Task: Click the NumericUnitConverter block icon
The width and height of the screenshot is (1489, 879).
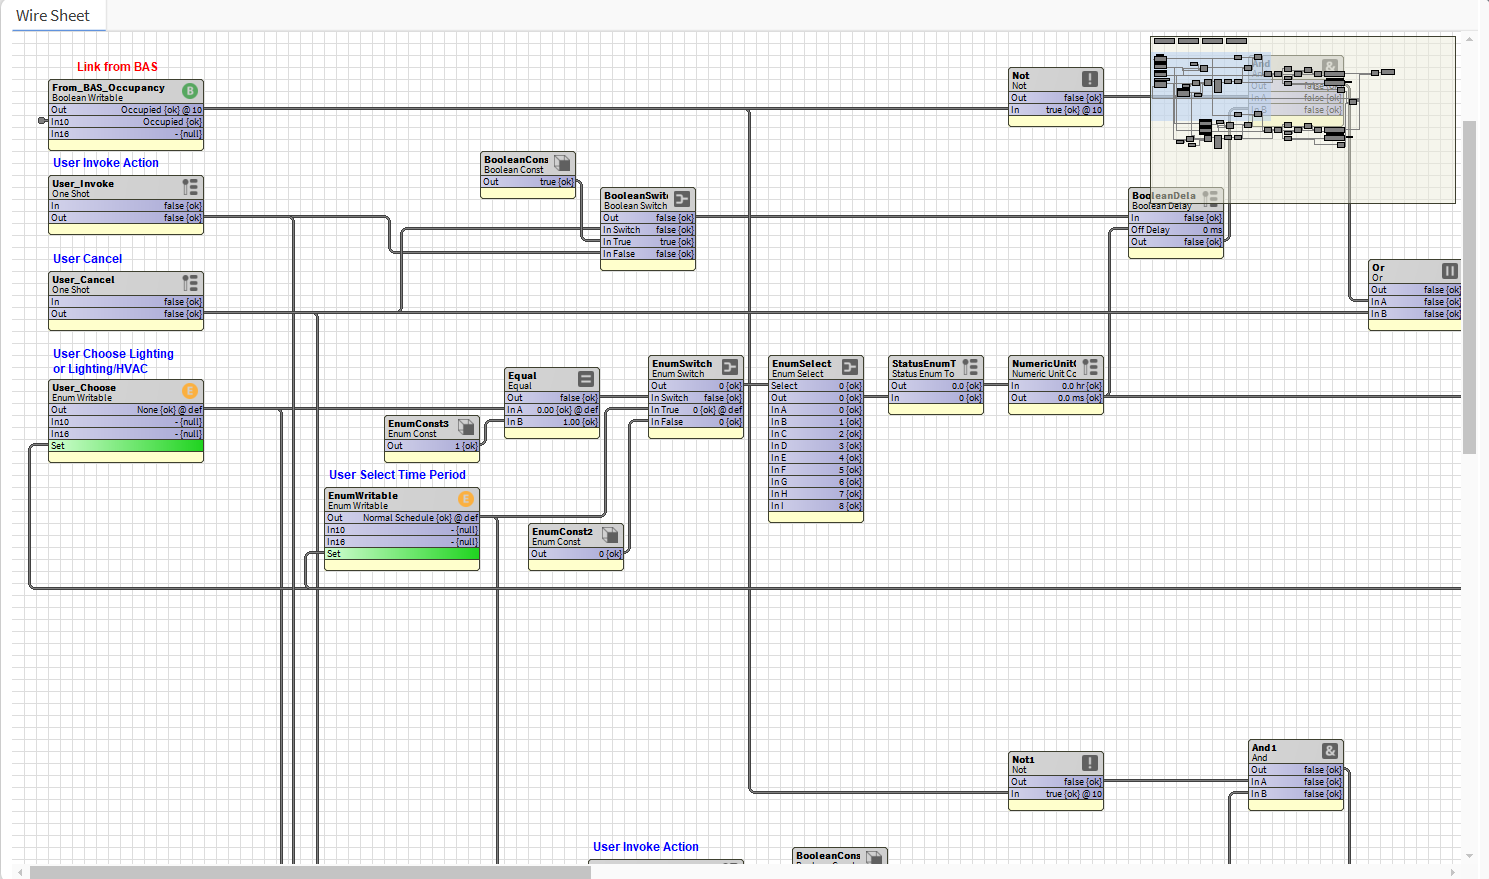Action: (x=1090, y=367)
